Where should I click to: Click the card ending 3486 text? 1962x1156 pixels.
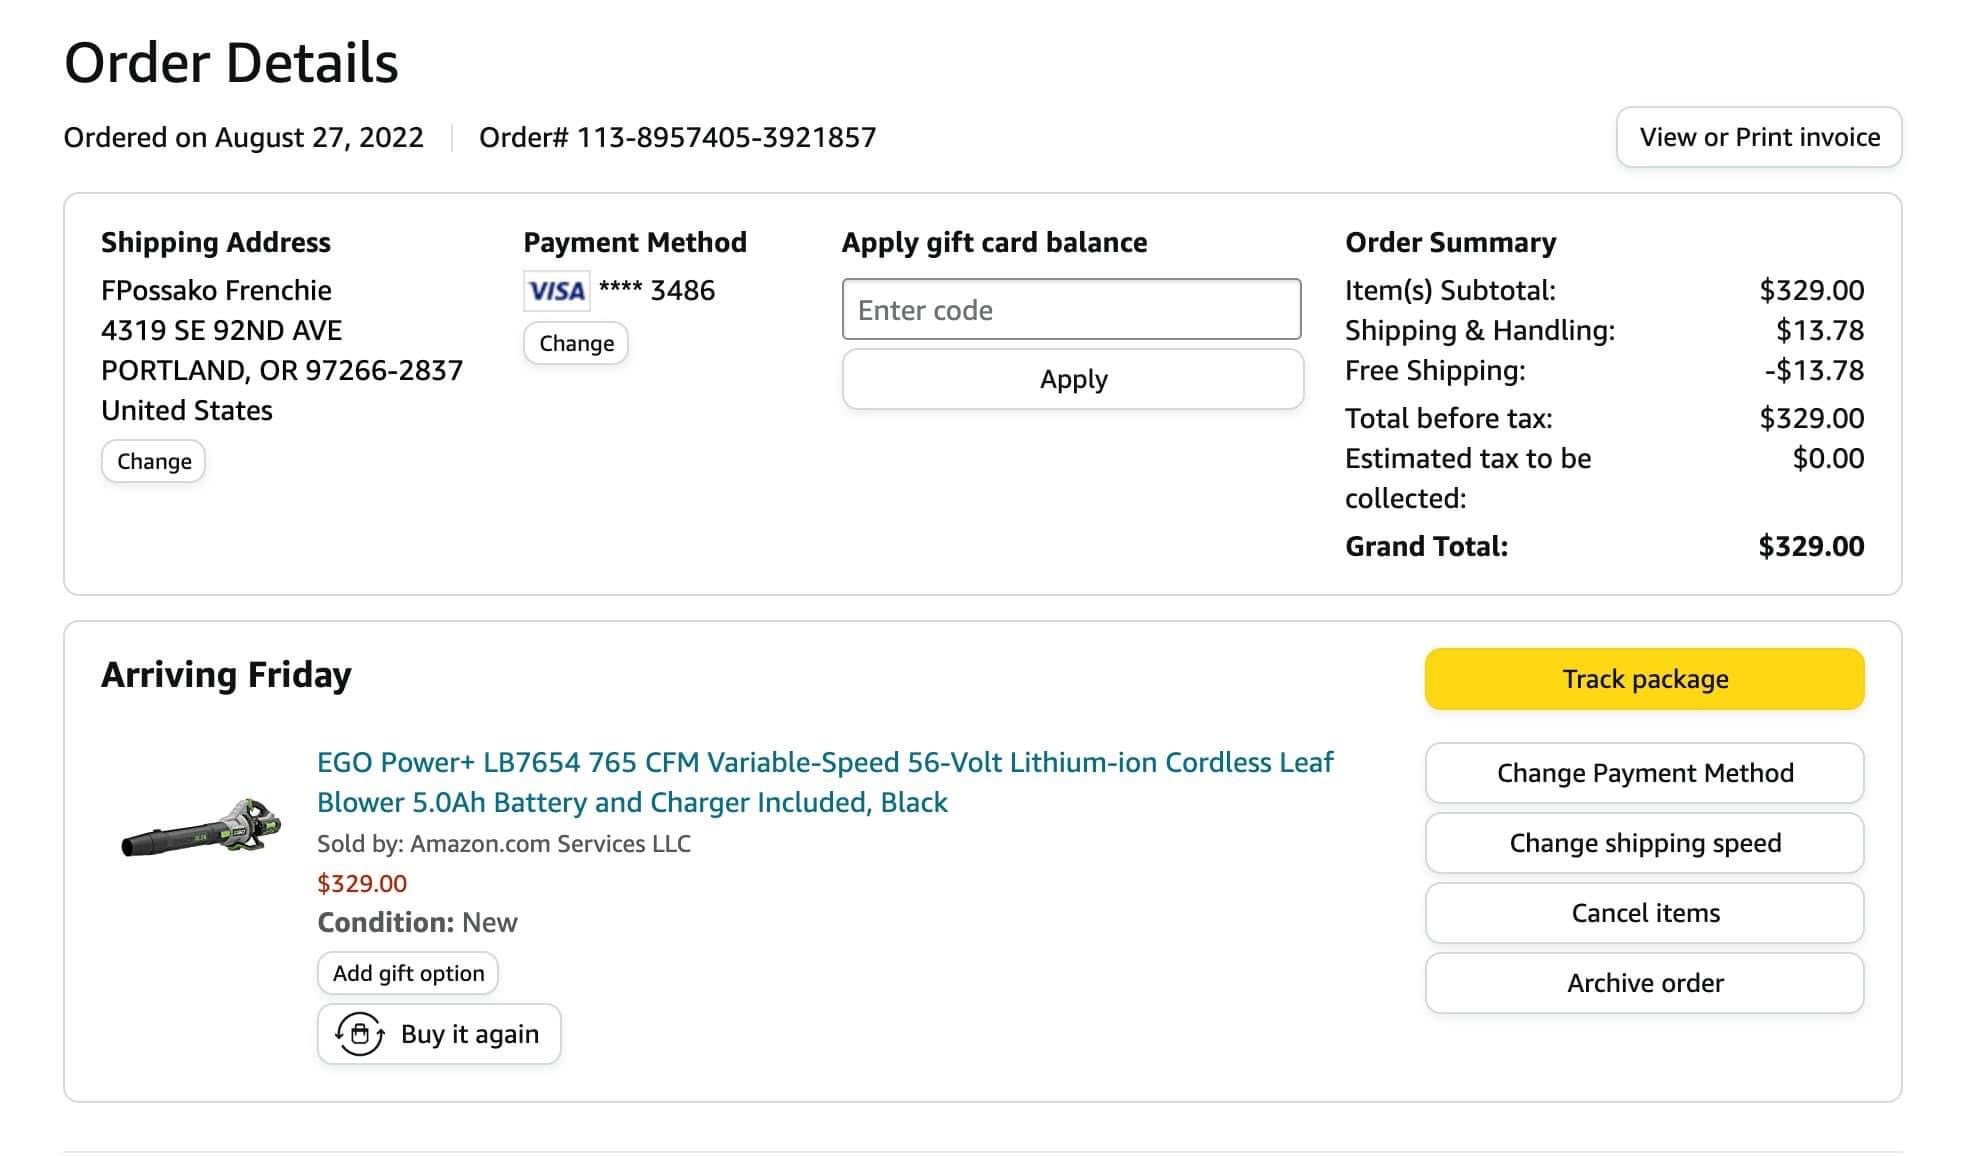click(x=657, y=290)
